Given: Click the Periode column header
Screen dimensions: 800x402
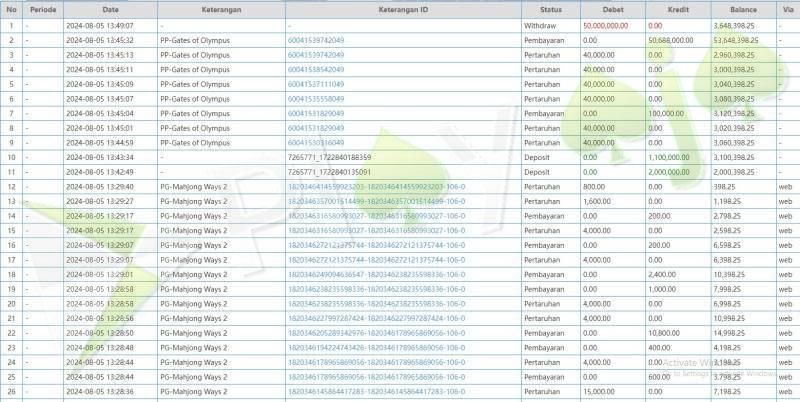Looking at the screenshot, I should (x=43, y=9).
